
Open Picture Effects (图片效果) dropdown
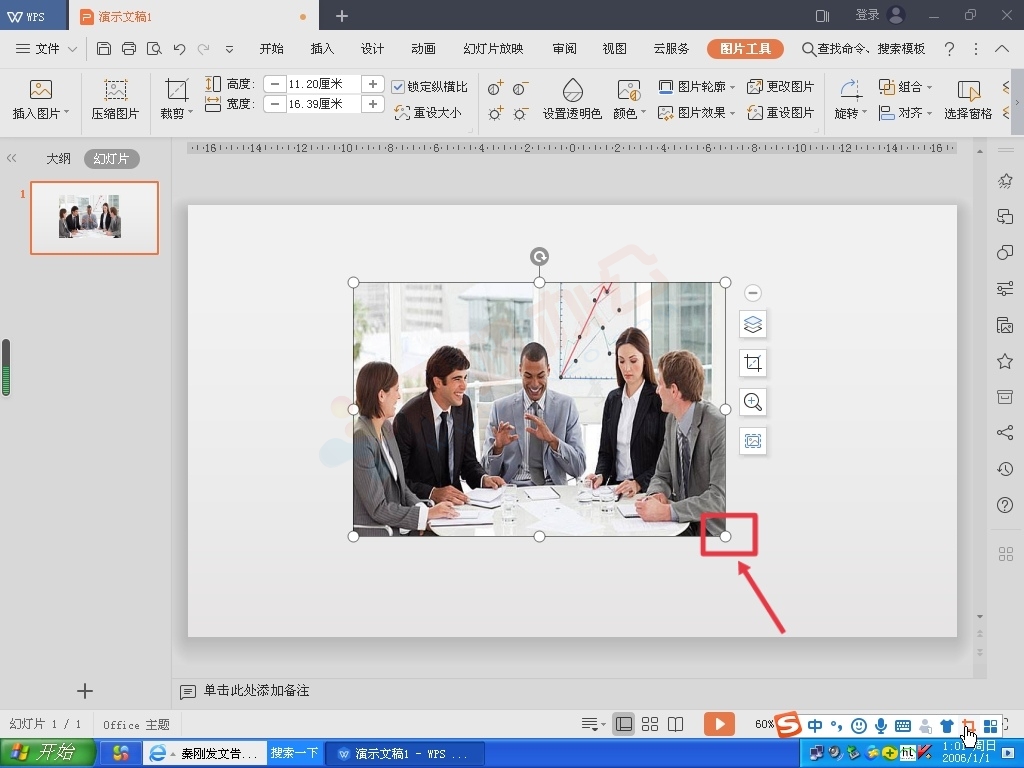pyautogui.click(x=698, y=113)
